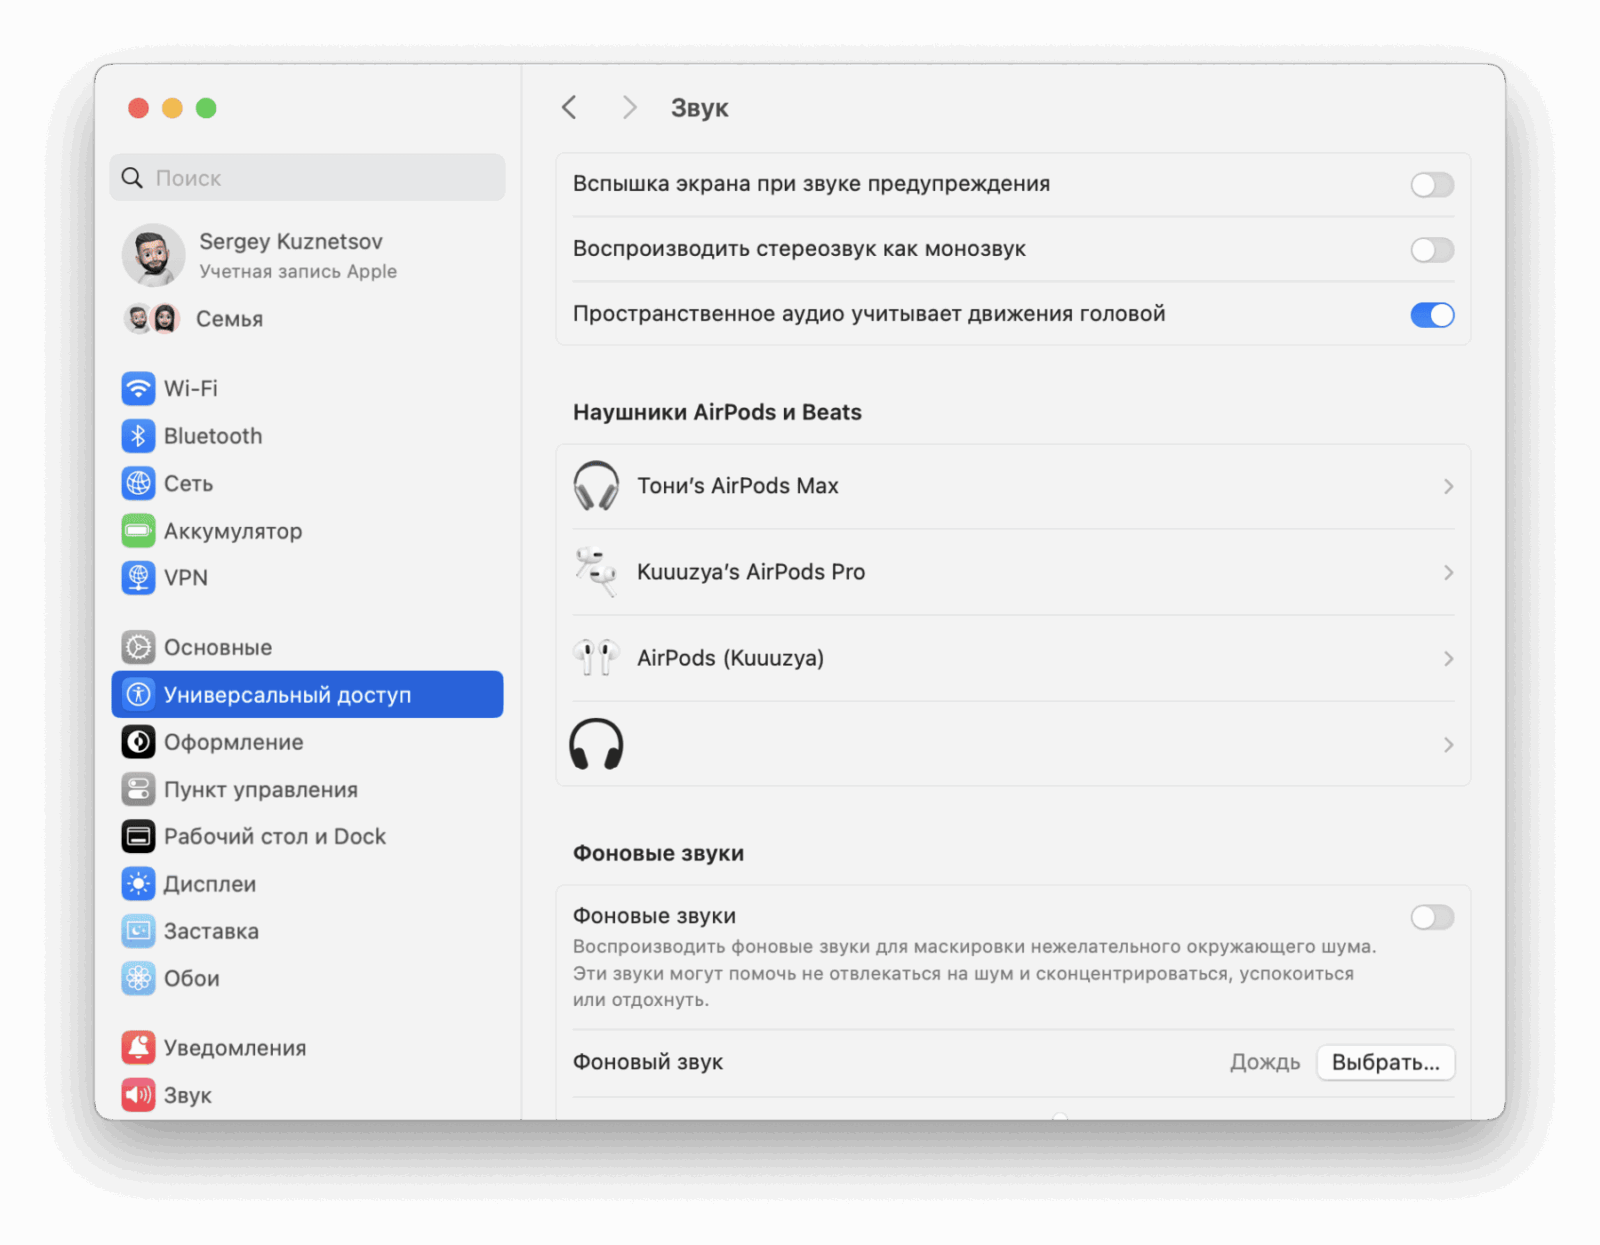This screenshot has width=1600, height=1245.
Task: Click the AirPods Max headphones icon
Action: [x=596, y=486]
